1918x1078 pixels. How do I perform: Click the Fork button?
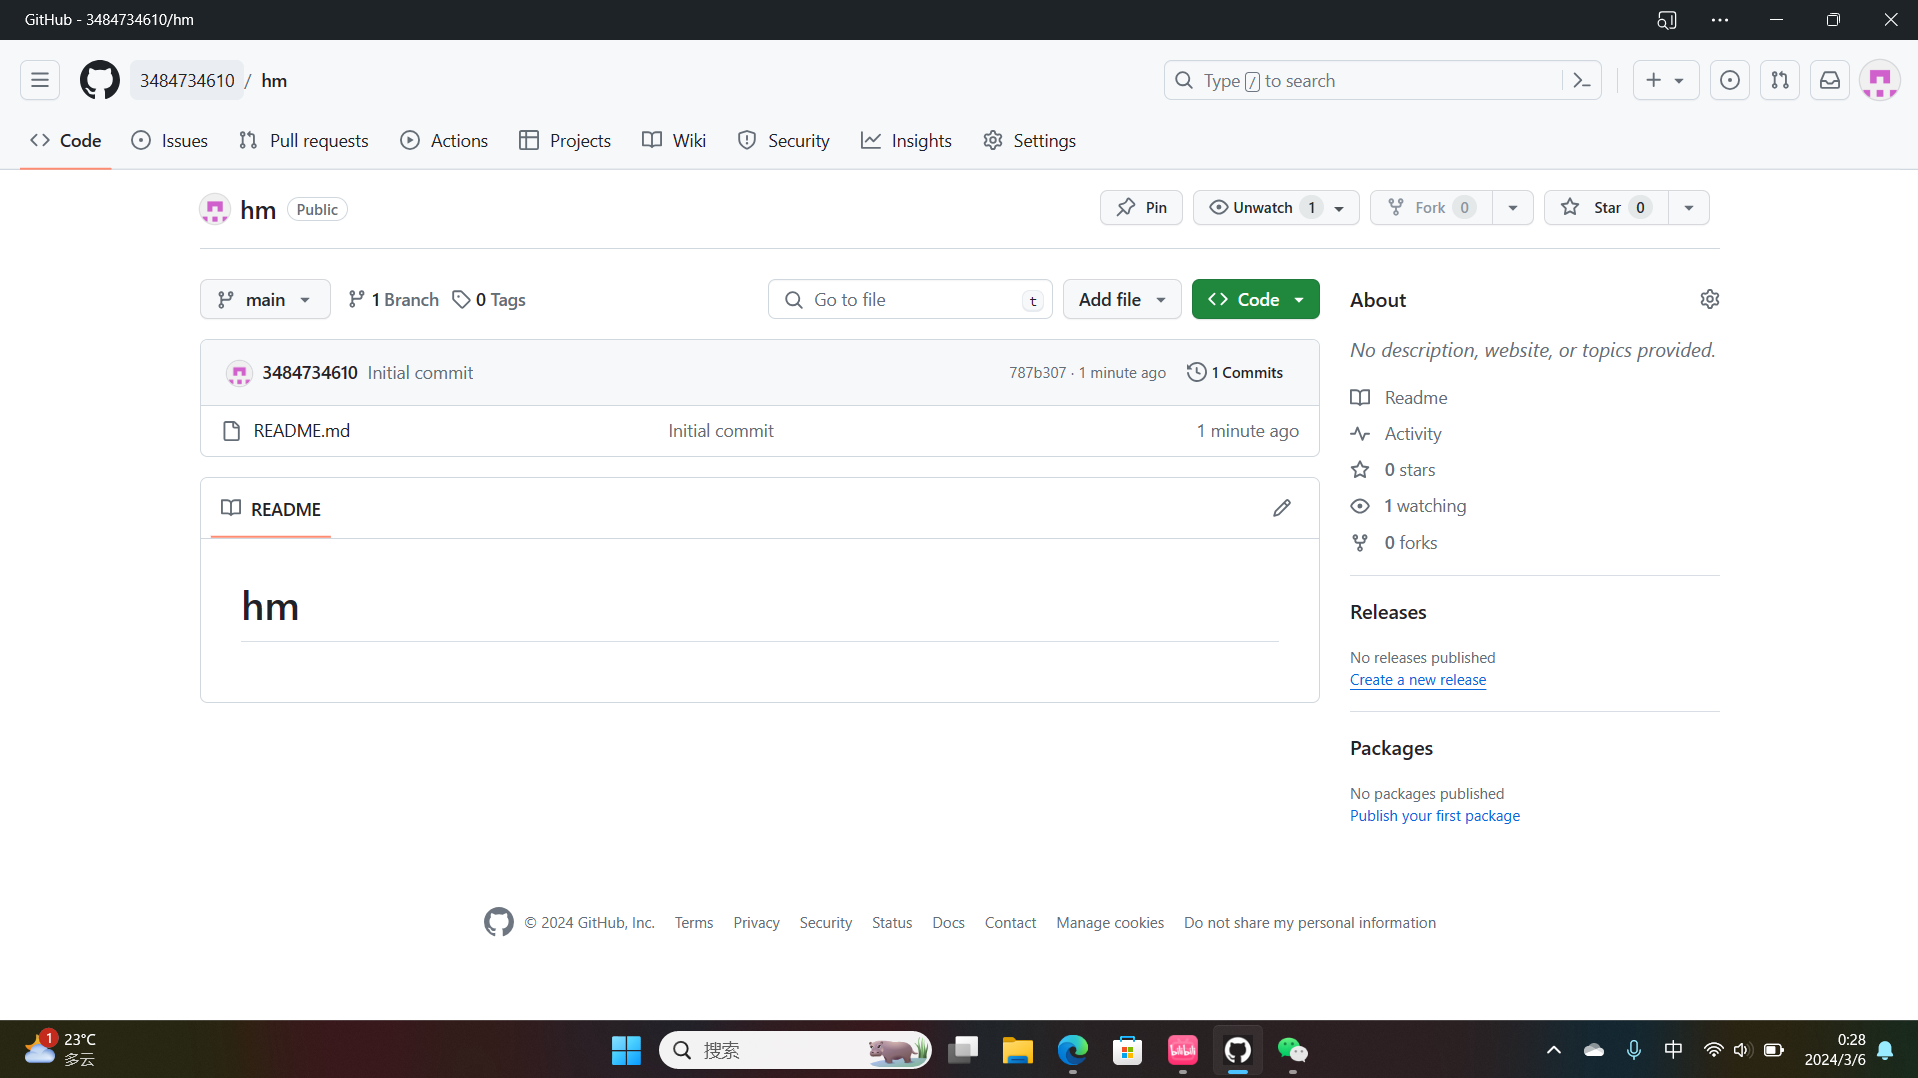(x=1431, y=207)
